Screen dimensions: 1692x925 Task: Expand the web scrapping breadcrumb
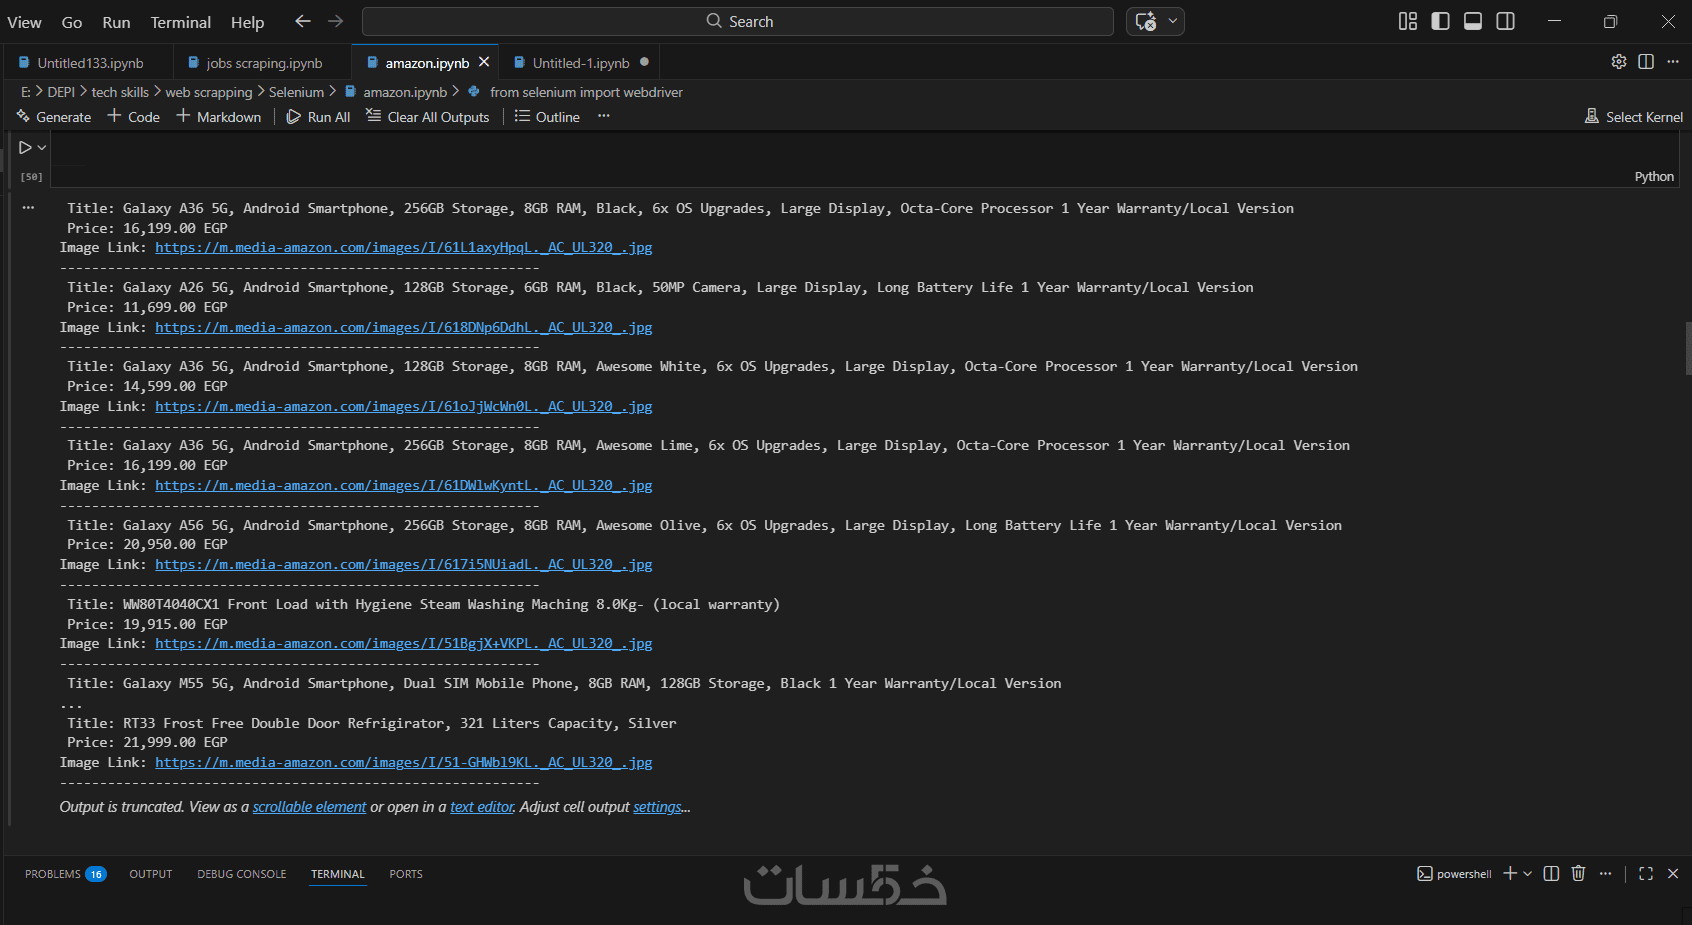click(209, 92)
